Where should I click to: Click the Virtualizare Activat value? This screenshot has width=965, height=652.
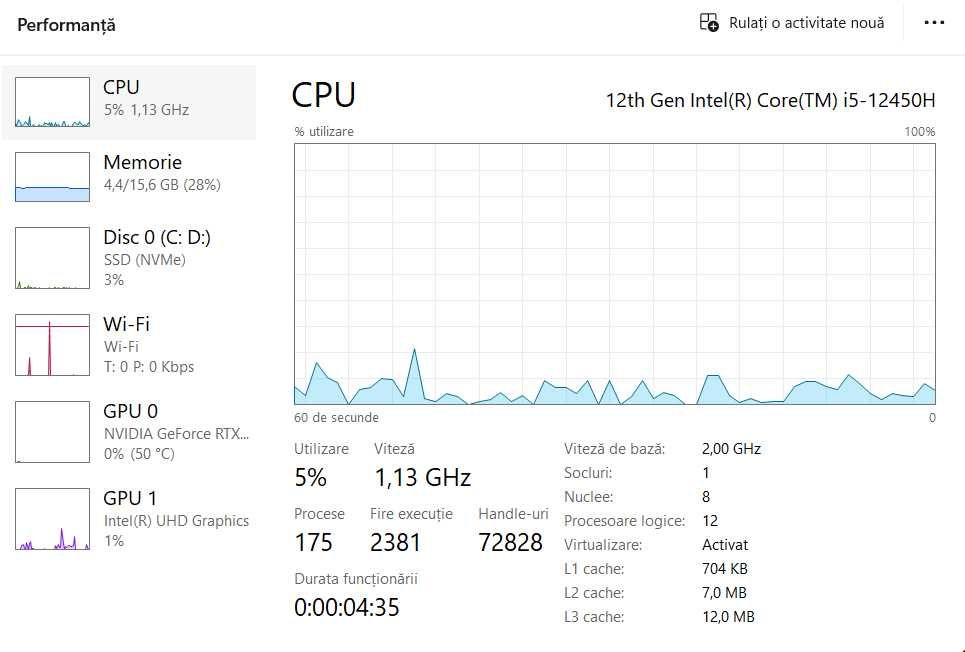click(x=725, y=545)
